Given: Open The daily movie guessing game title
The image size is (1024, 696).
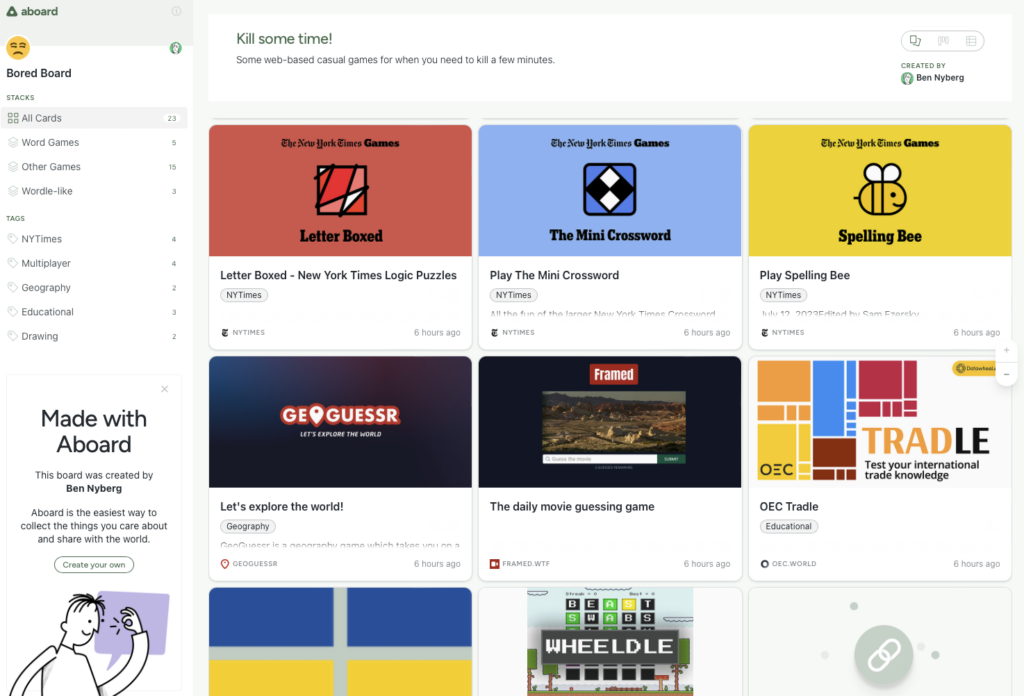Looking at the screenshot, I should click(x=572, y=507).
